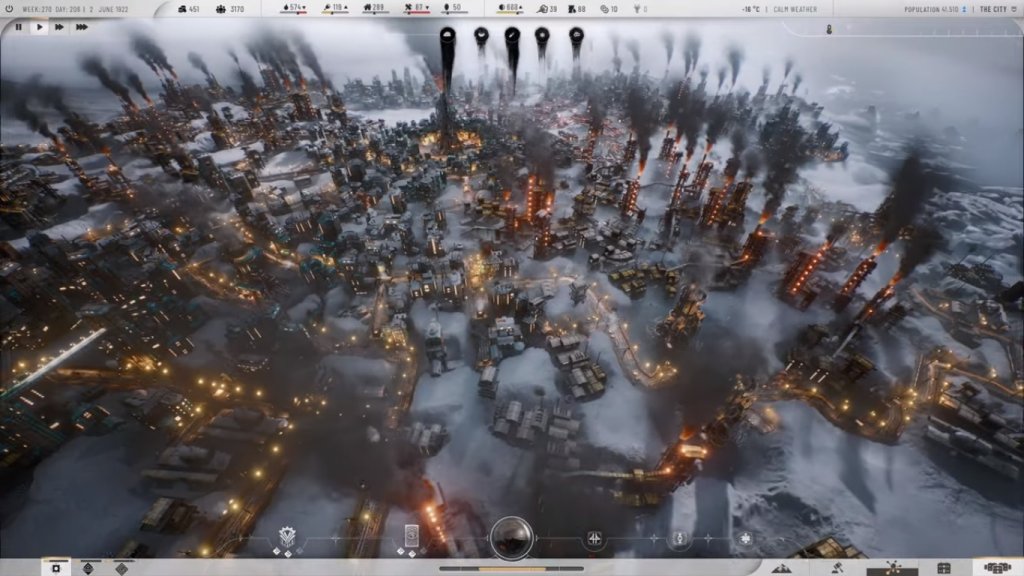1024x576 pixels.
Task: Select the first bottom-left view tab
Action: point(56,568)
